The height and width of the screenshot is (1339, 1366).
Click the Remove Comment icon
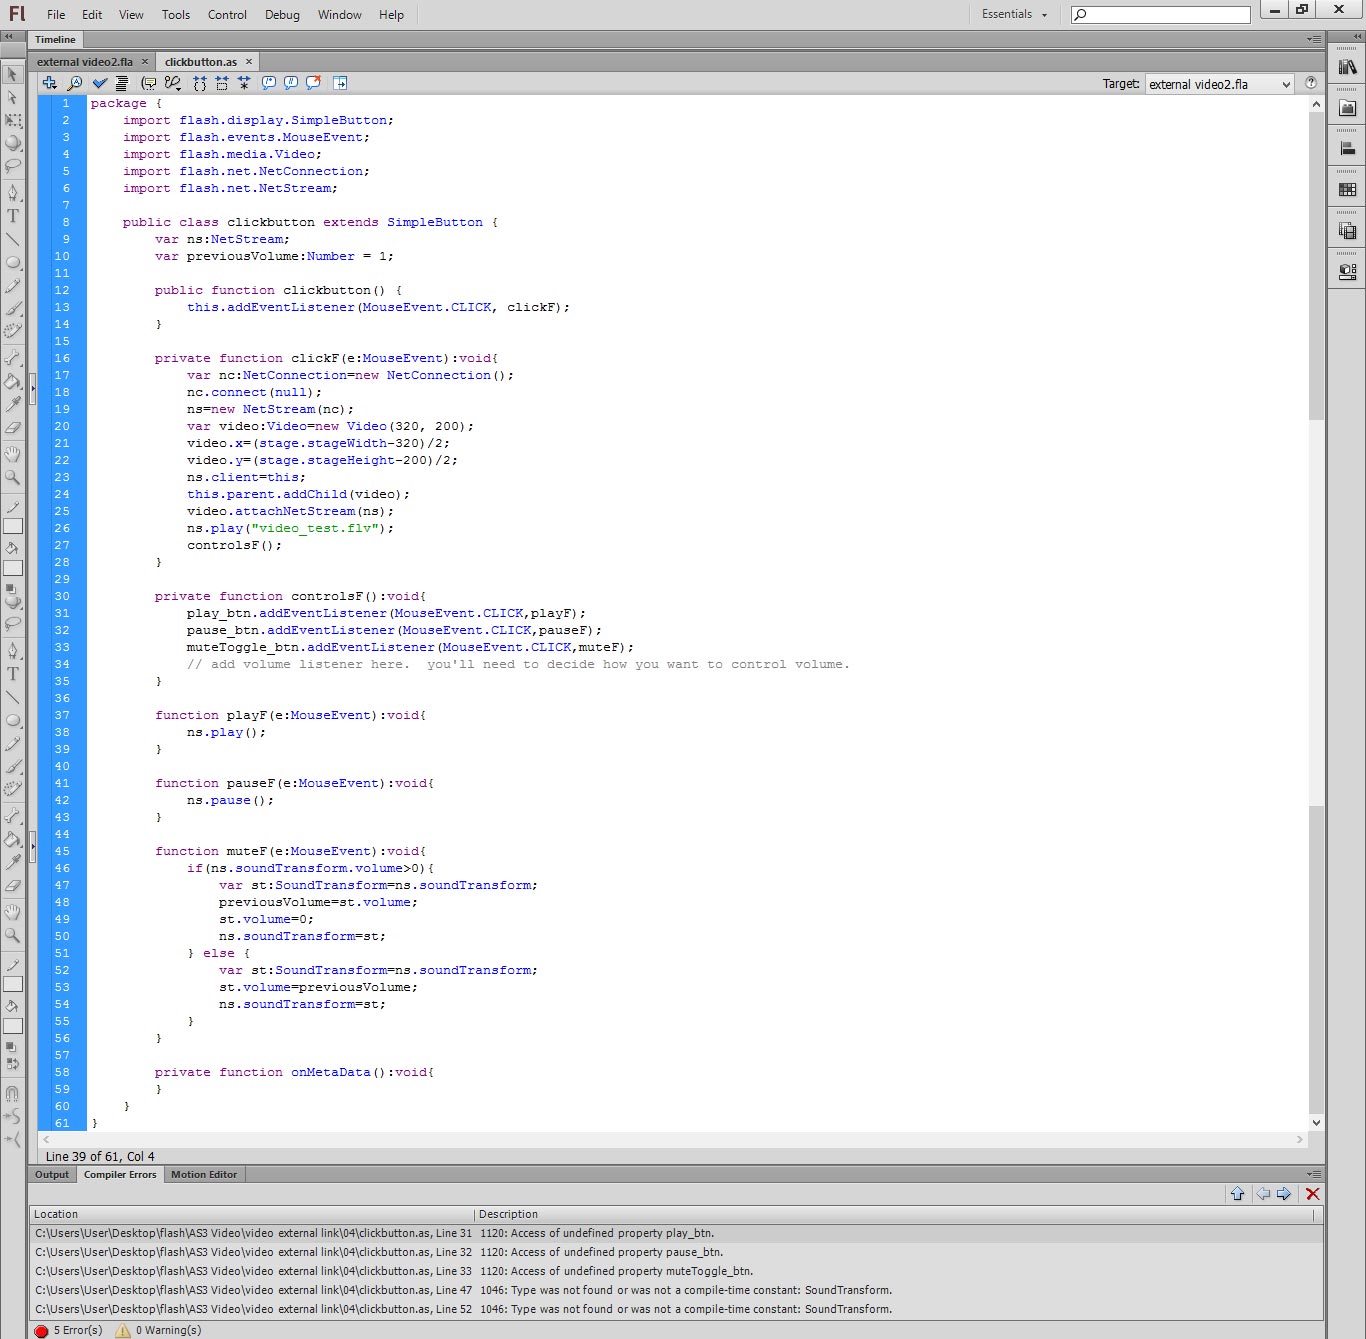[313, 83]
